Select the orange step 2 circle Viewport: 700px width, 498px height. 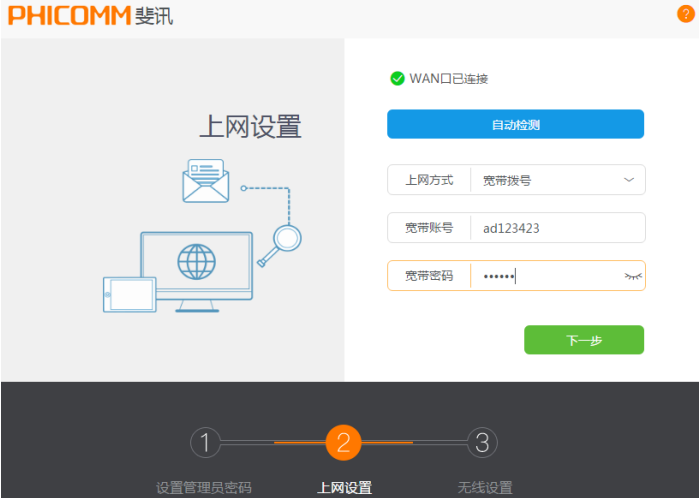pyautogui.click(x=343, y=441)
